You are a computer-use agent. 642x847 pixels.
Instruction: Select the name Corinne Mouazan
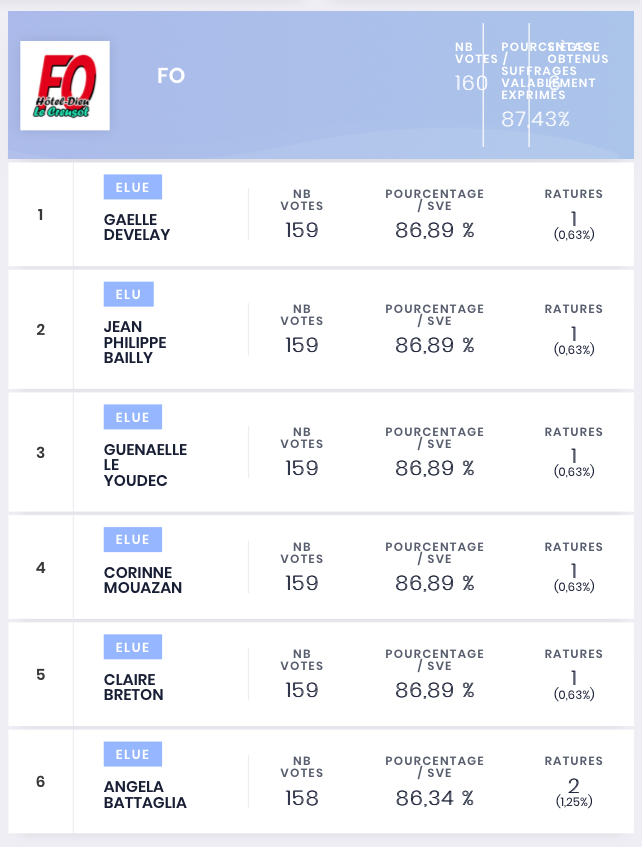point(143,580)
